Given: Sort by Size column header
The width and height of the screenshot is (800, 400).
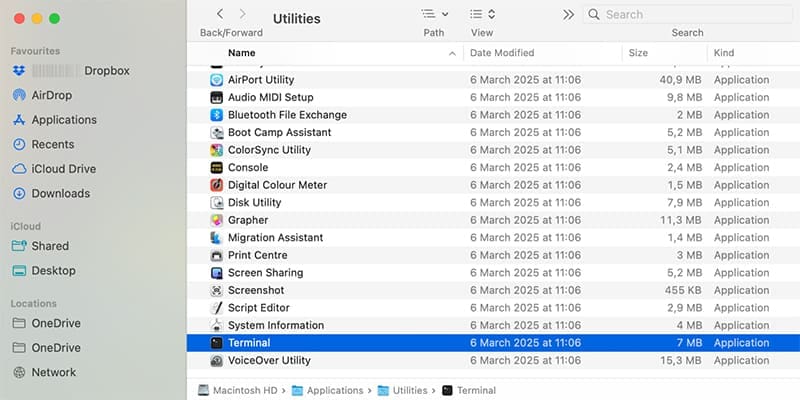Looking at the screenshot, I should coord(638,53).
